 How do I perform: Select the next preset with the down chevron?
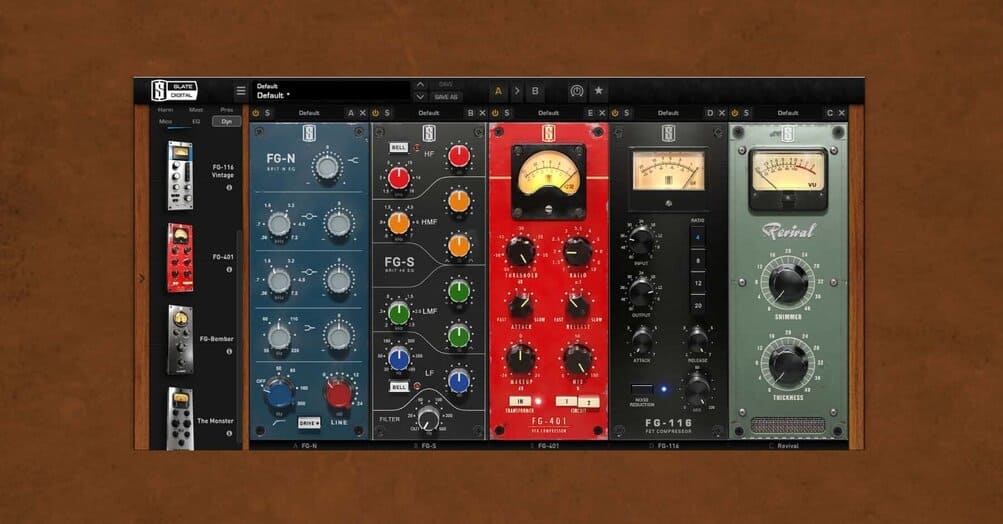click(x=420, y=97)
